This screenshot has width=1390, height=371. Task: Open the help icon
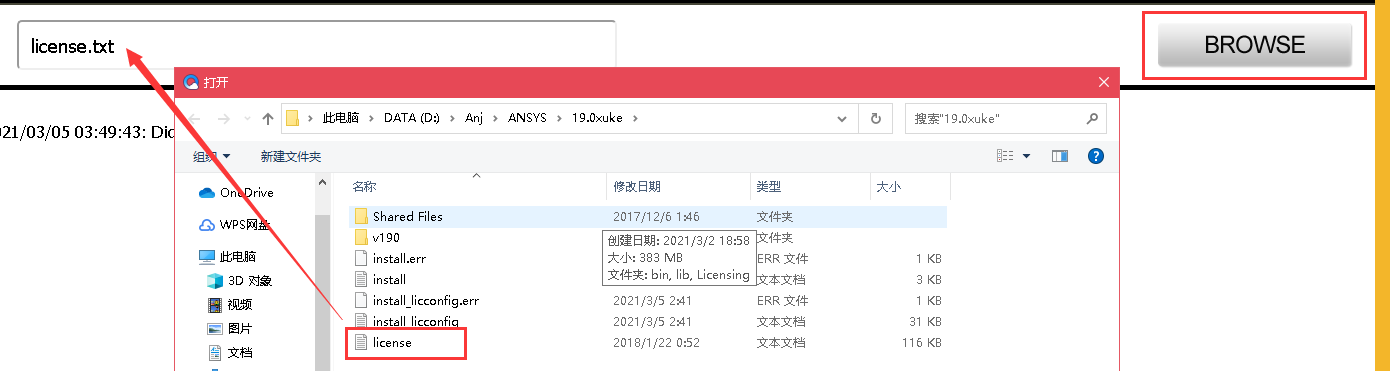pyautogui.click(x=1096, y=156)
